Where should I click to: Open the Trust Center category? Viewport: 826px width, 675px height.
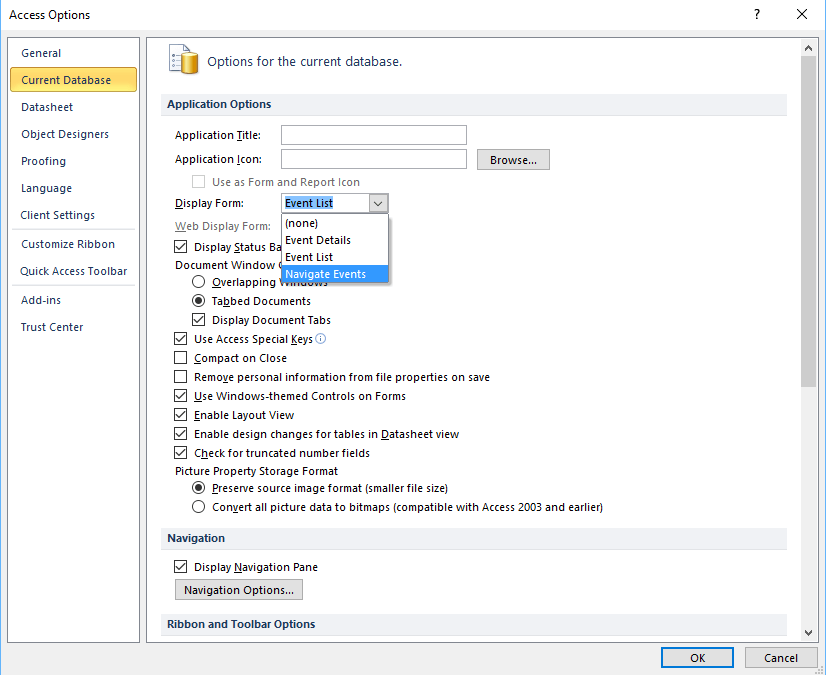(x=52, y=327)
